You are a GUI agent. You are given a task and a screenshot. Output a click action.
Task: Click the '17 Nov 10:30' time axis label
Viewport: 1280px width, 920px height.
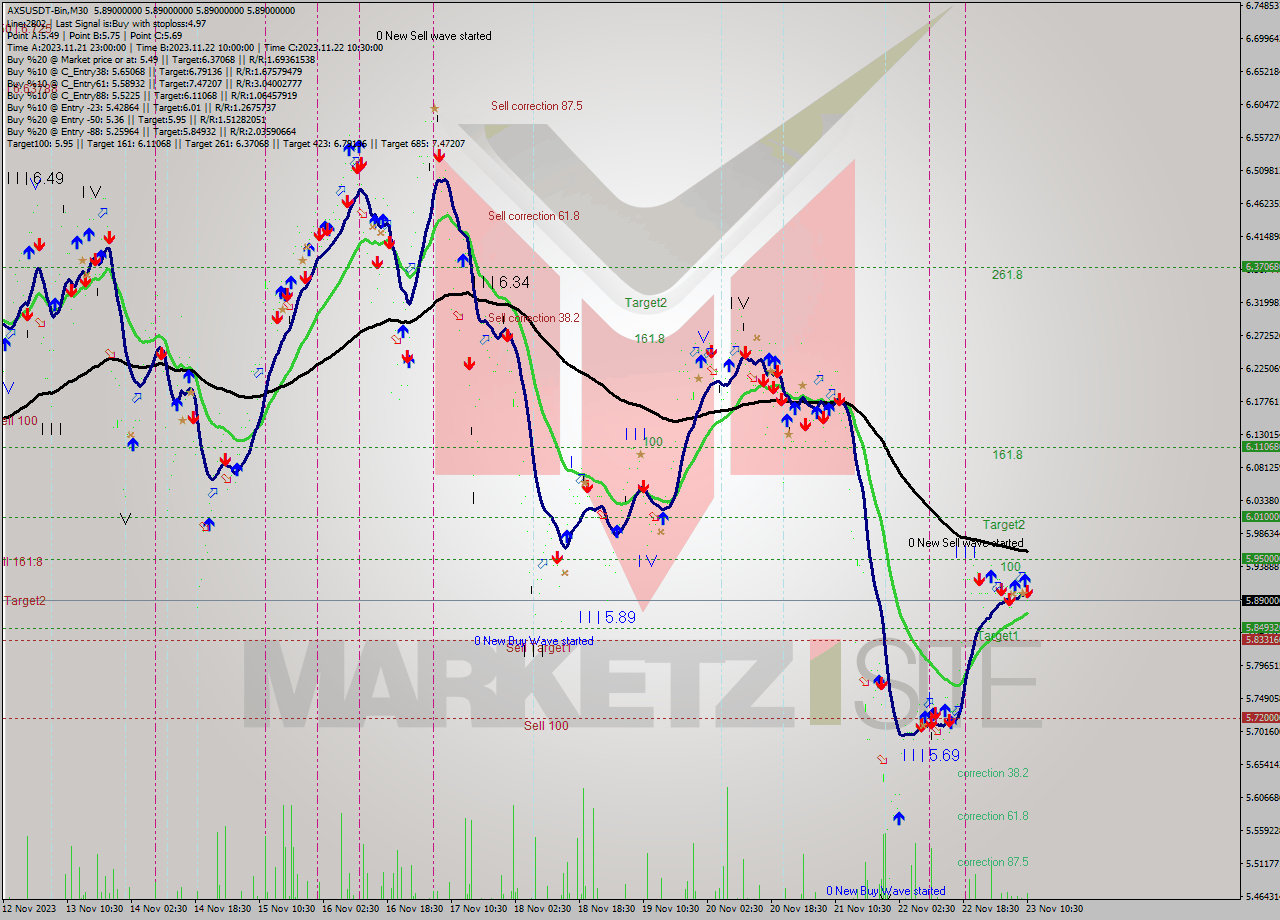[x=479, y=909]
